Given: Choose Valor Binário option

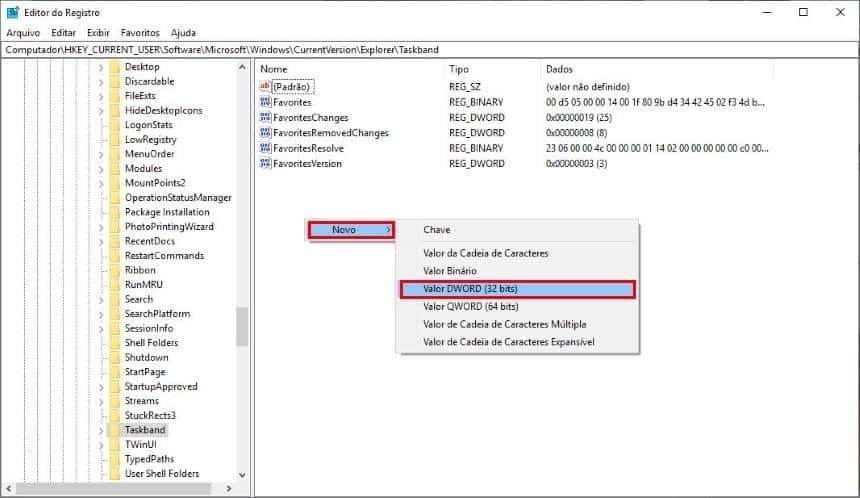Looking at the screenshot, I should (518, 271).
